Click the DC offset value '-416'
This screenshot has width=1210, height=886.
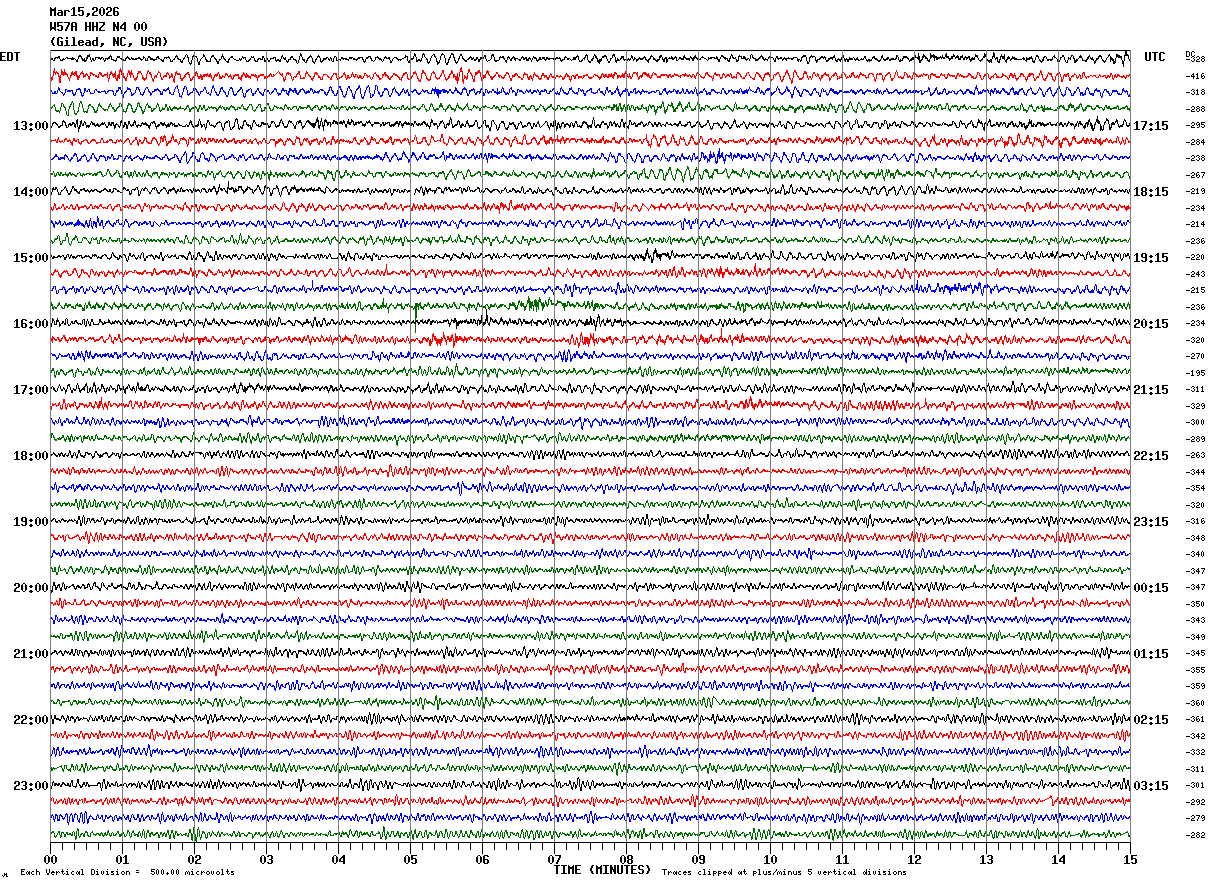point(1195,76)
